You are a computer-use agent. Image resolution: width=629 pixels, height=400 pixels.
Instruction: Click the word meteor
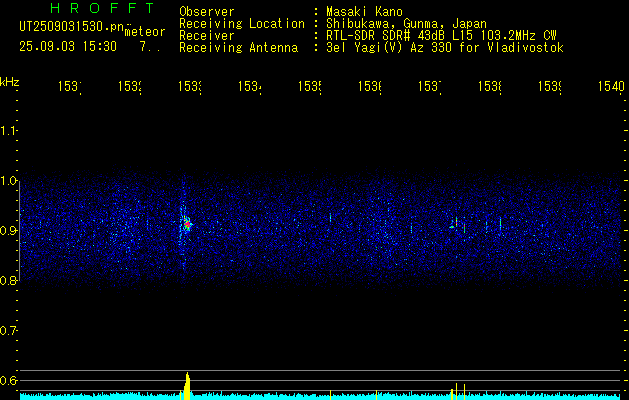coord(145,32)
